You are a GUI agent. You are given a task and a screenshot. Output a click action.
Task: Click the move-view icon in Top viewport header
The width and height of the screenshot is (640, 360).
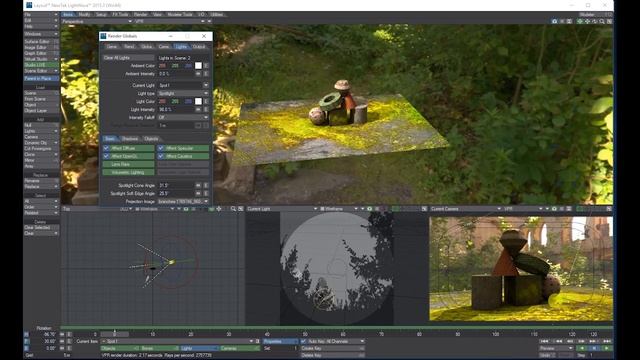click(x=219, y=209)
